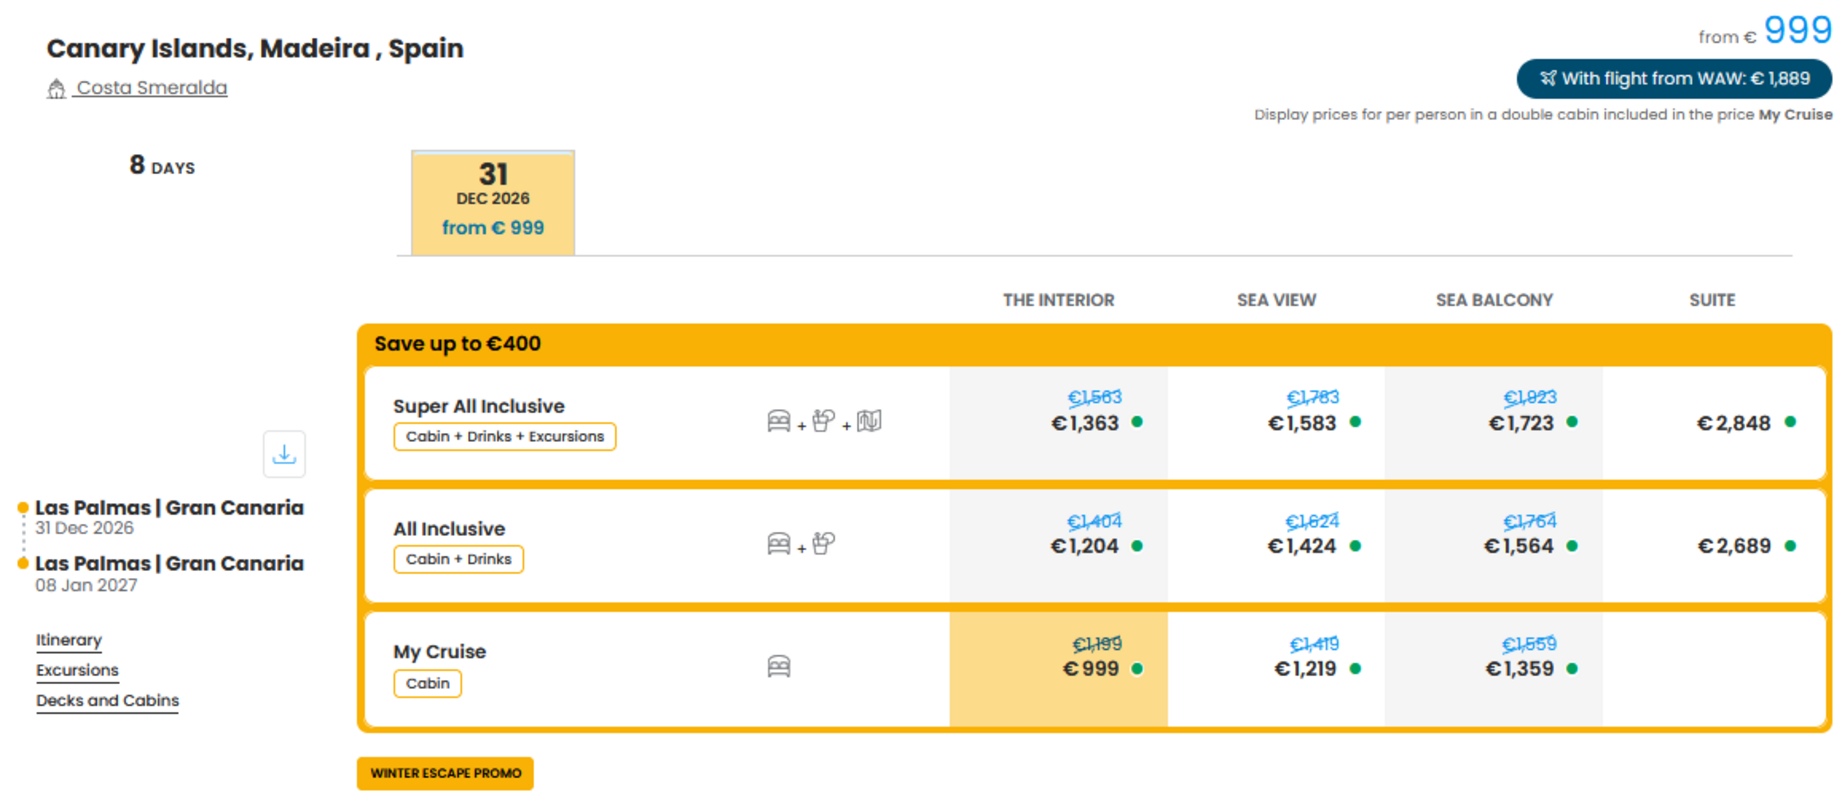Click the airplane icon in flight button
Viewport: 1842px width, 800px height.
(1548, 78)
